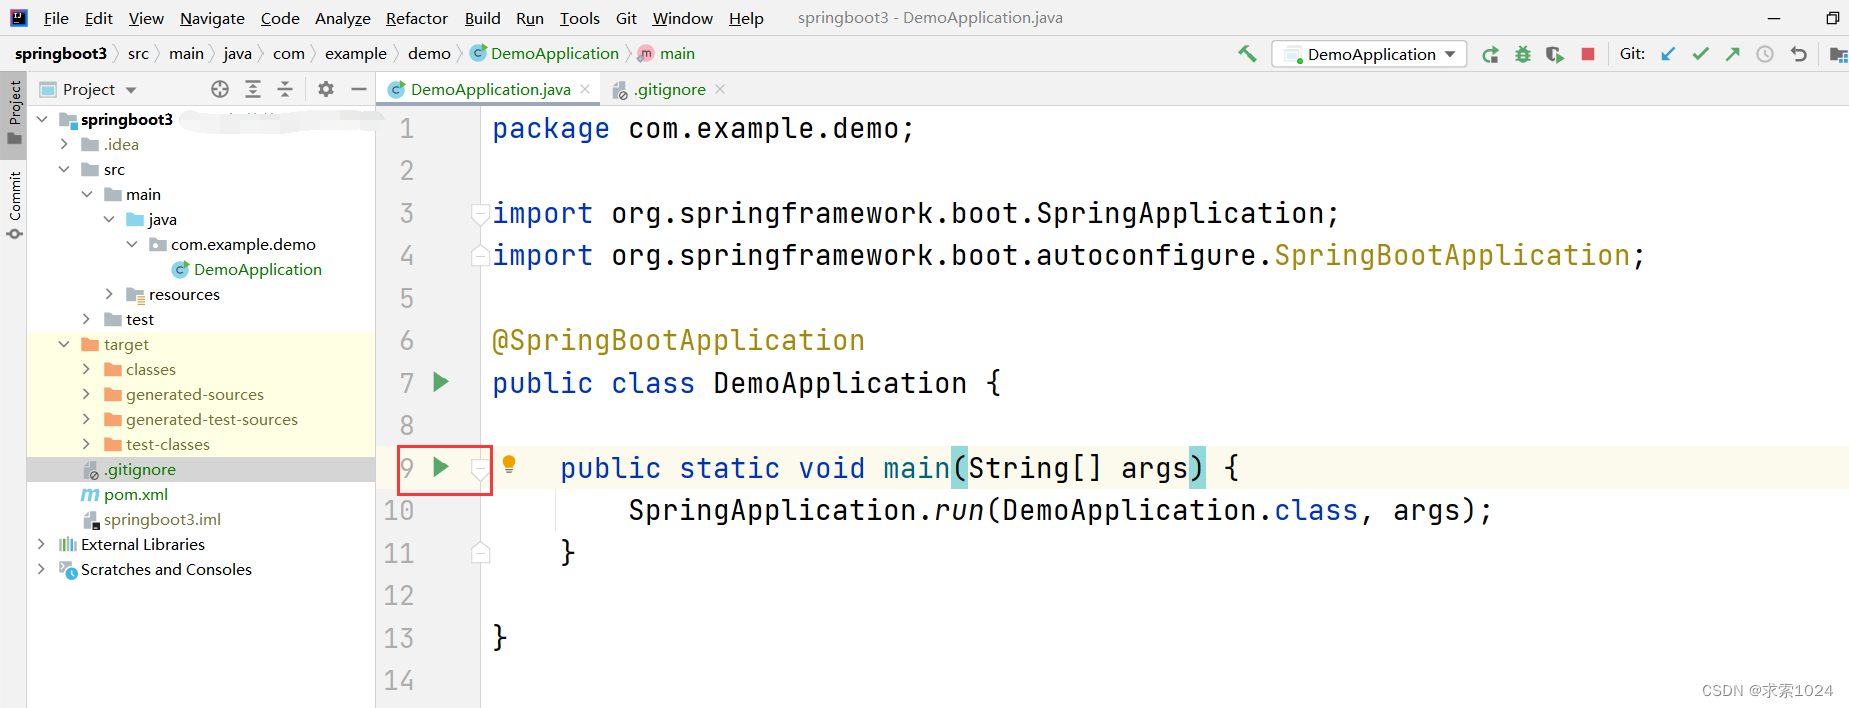This screenshot has height=708, width=1849.
Task: Toggle fold on import statements line 3
Action: 480,213
